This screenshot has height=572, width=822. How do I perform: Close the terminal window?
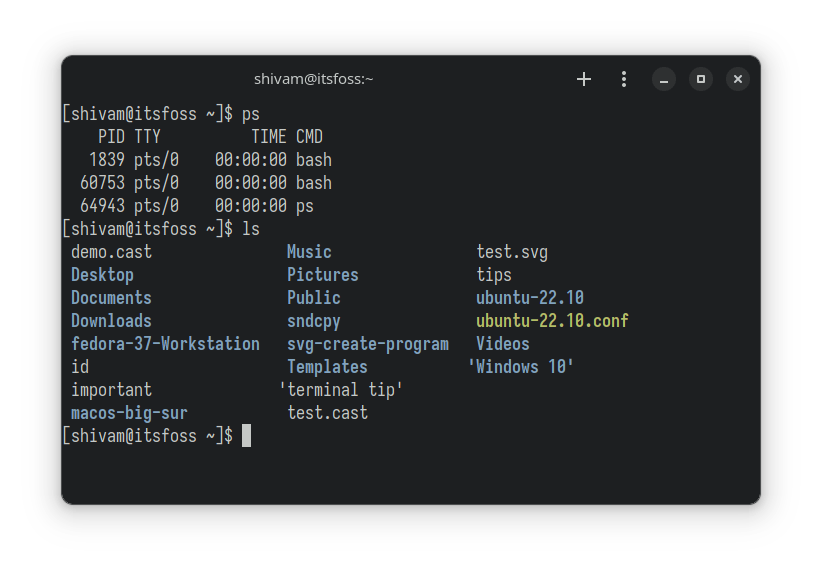(x=737, y=79)
